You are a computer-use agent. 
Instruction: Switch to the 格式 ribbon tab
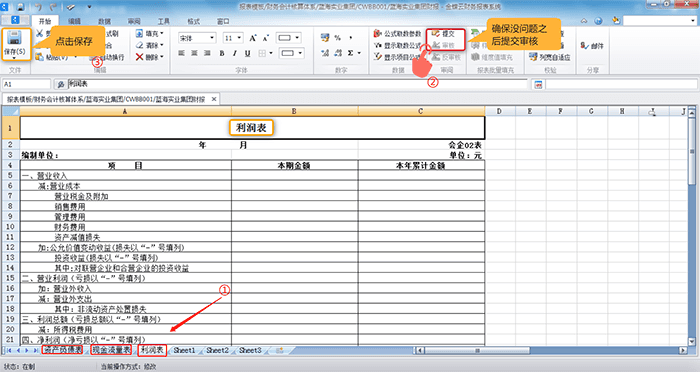[x=193, y=21]
